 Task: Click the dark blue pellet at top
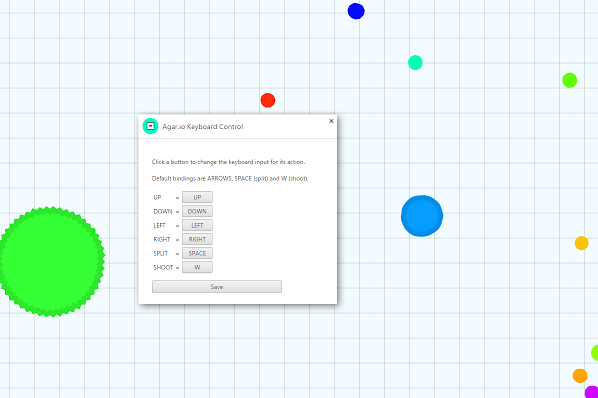[356, 11]
